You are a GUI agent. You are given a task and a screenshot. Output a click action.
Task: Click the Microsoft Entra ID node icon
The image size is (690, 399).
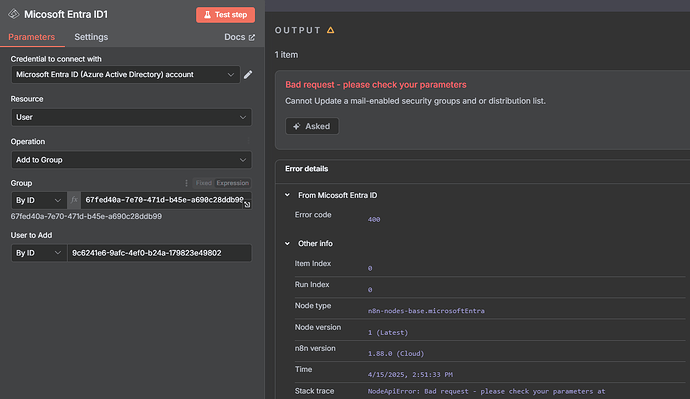click(14, 14)
